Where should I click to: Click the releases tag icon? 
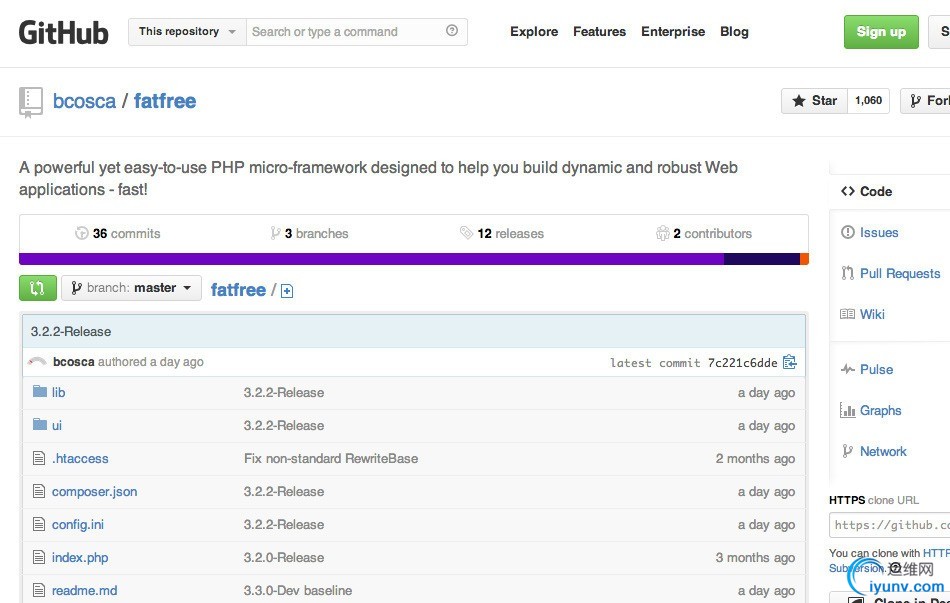[x=466, y=233]
